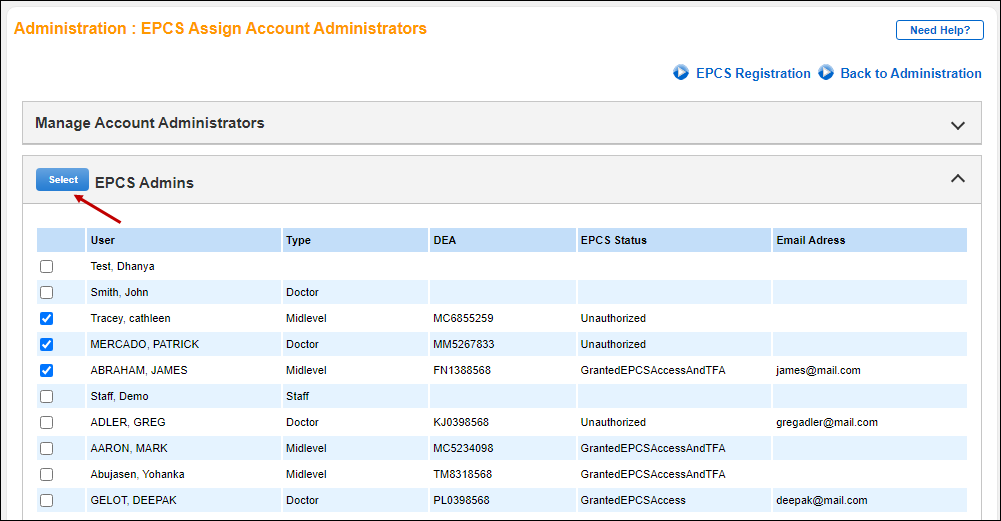Click the Need Help? button
This screenshot has width=1001, height=521.
pyautogui.click(x=940, y=30)
